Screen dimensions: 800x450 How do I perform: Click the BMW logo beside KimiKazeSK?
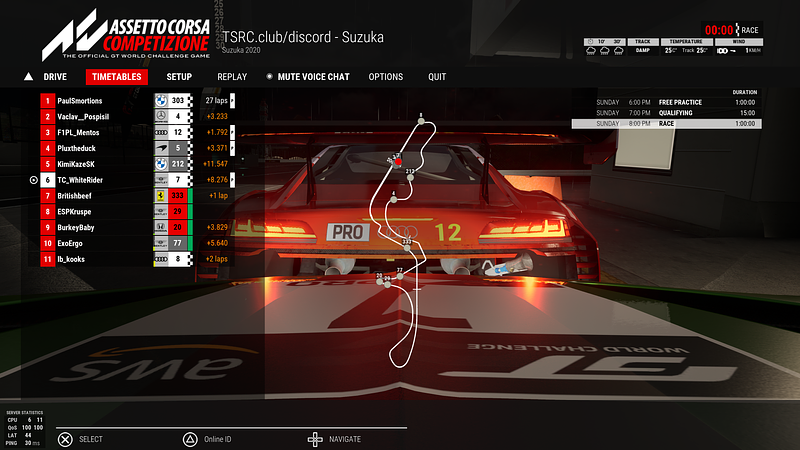(x=161, y=164)
